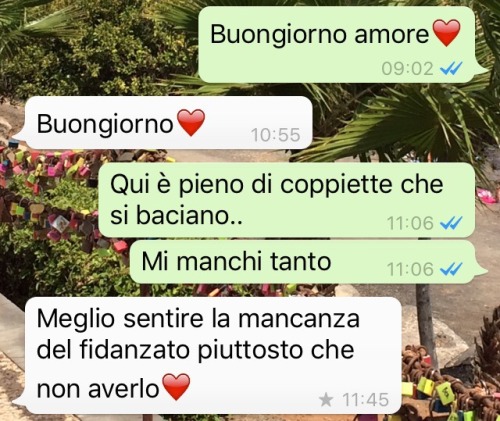The width and height of the screenshot is (500, 421).
Task: Tap the 'Qui è pieno di coppiette' message
Action: [287, 200]
